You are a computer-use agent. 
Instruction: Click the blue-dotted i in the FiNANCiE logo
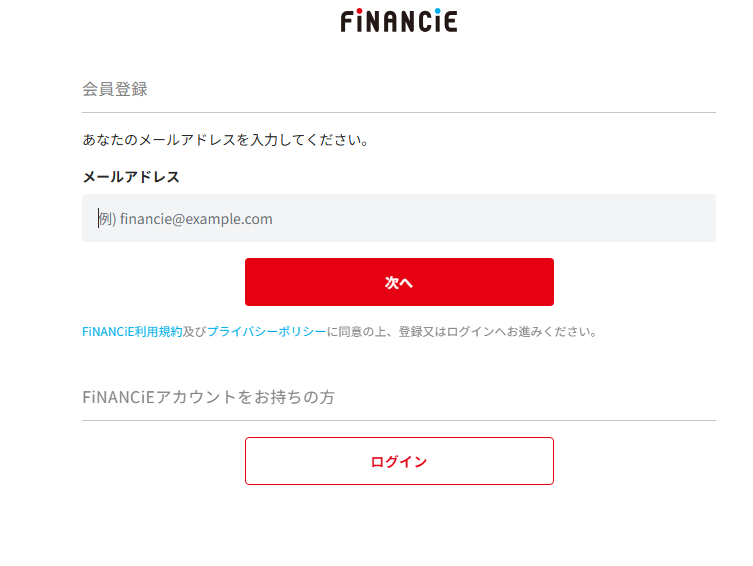click(436, 21)
